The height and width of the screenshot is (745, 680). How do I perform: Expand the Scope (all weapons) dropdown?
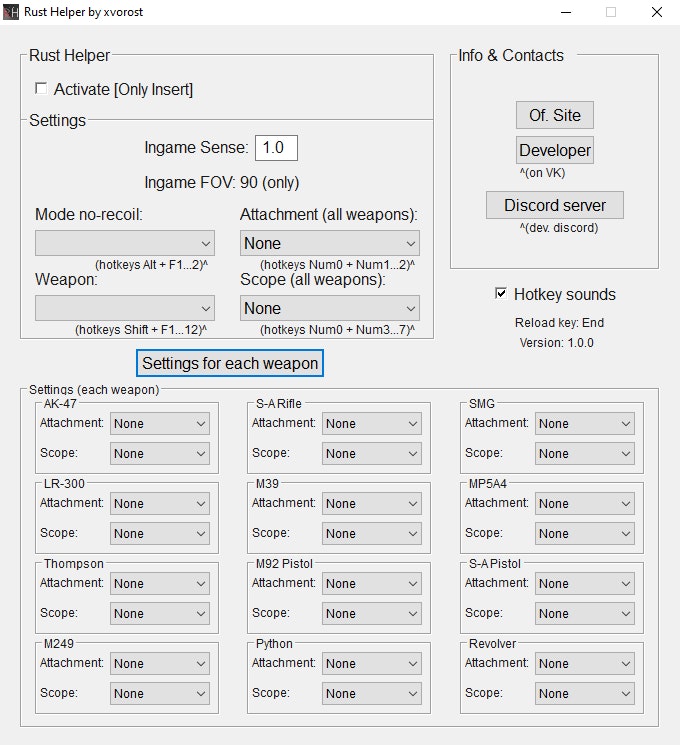point(330,308)
